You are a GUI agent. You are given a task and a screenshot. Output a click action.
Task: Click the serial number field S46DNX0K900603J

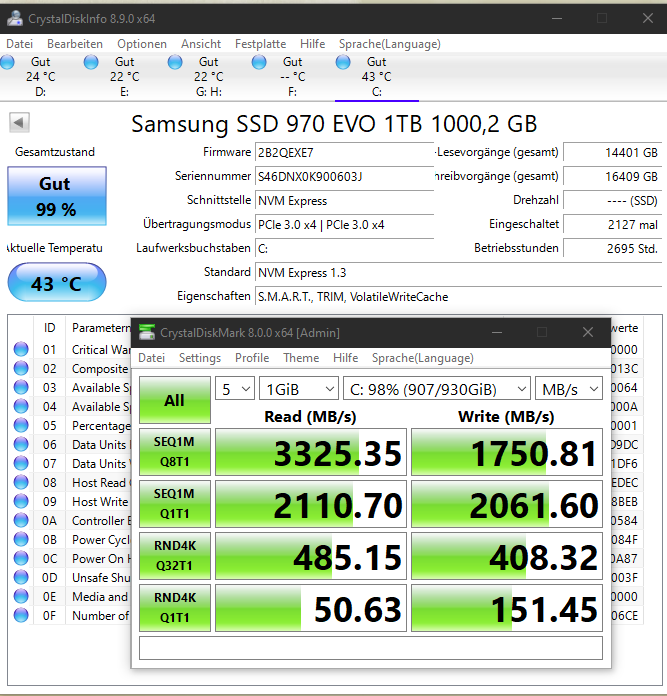point(344,177)
